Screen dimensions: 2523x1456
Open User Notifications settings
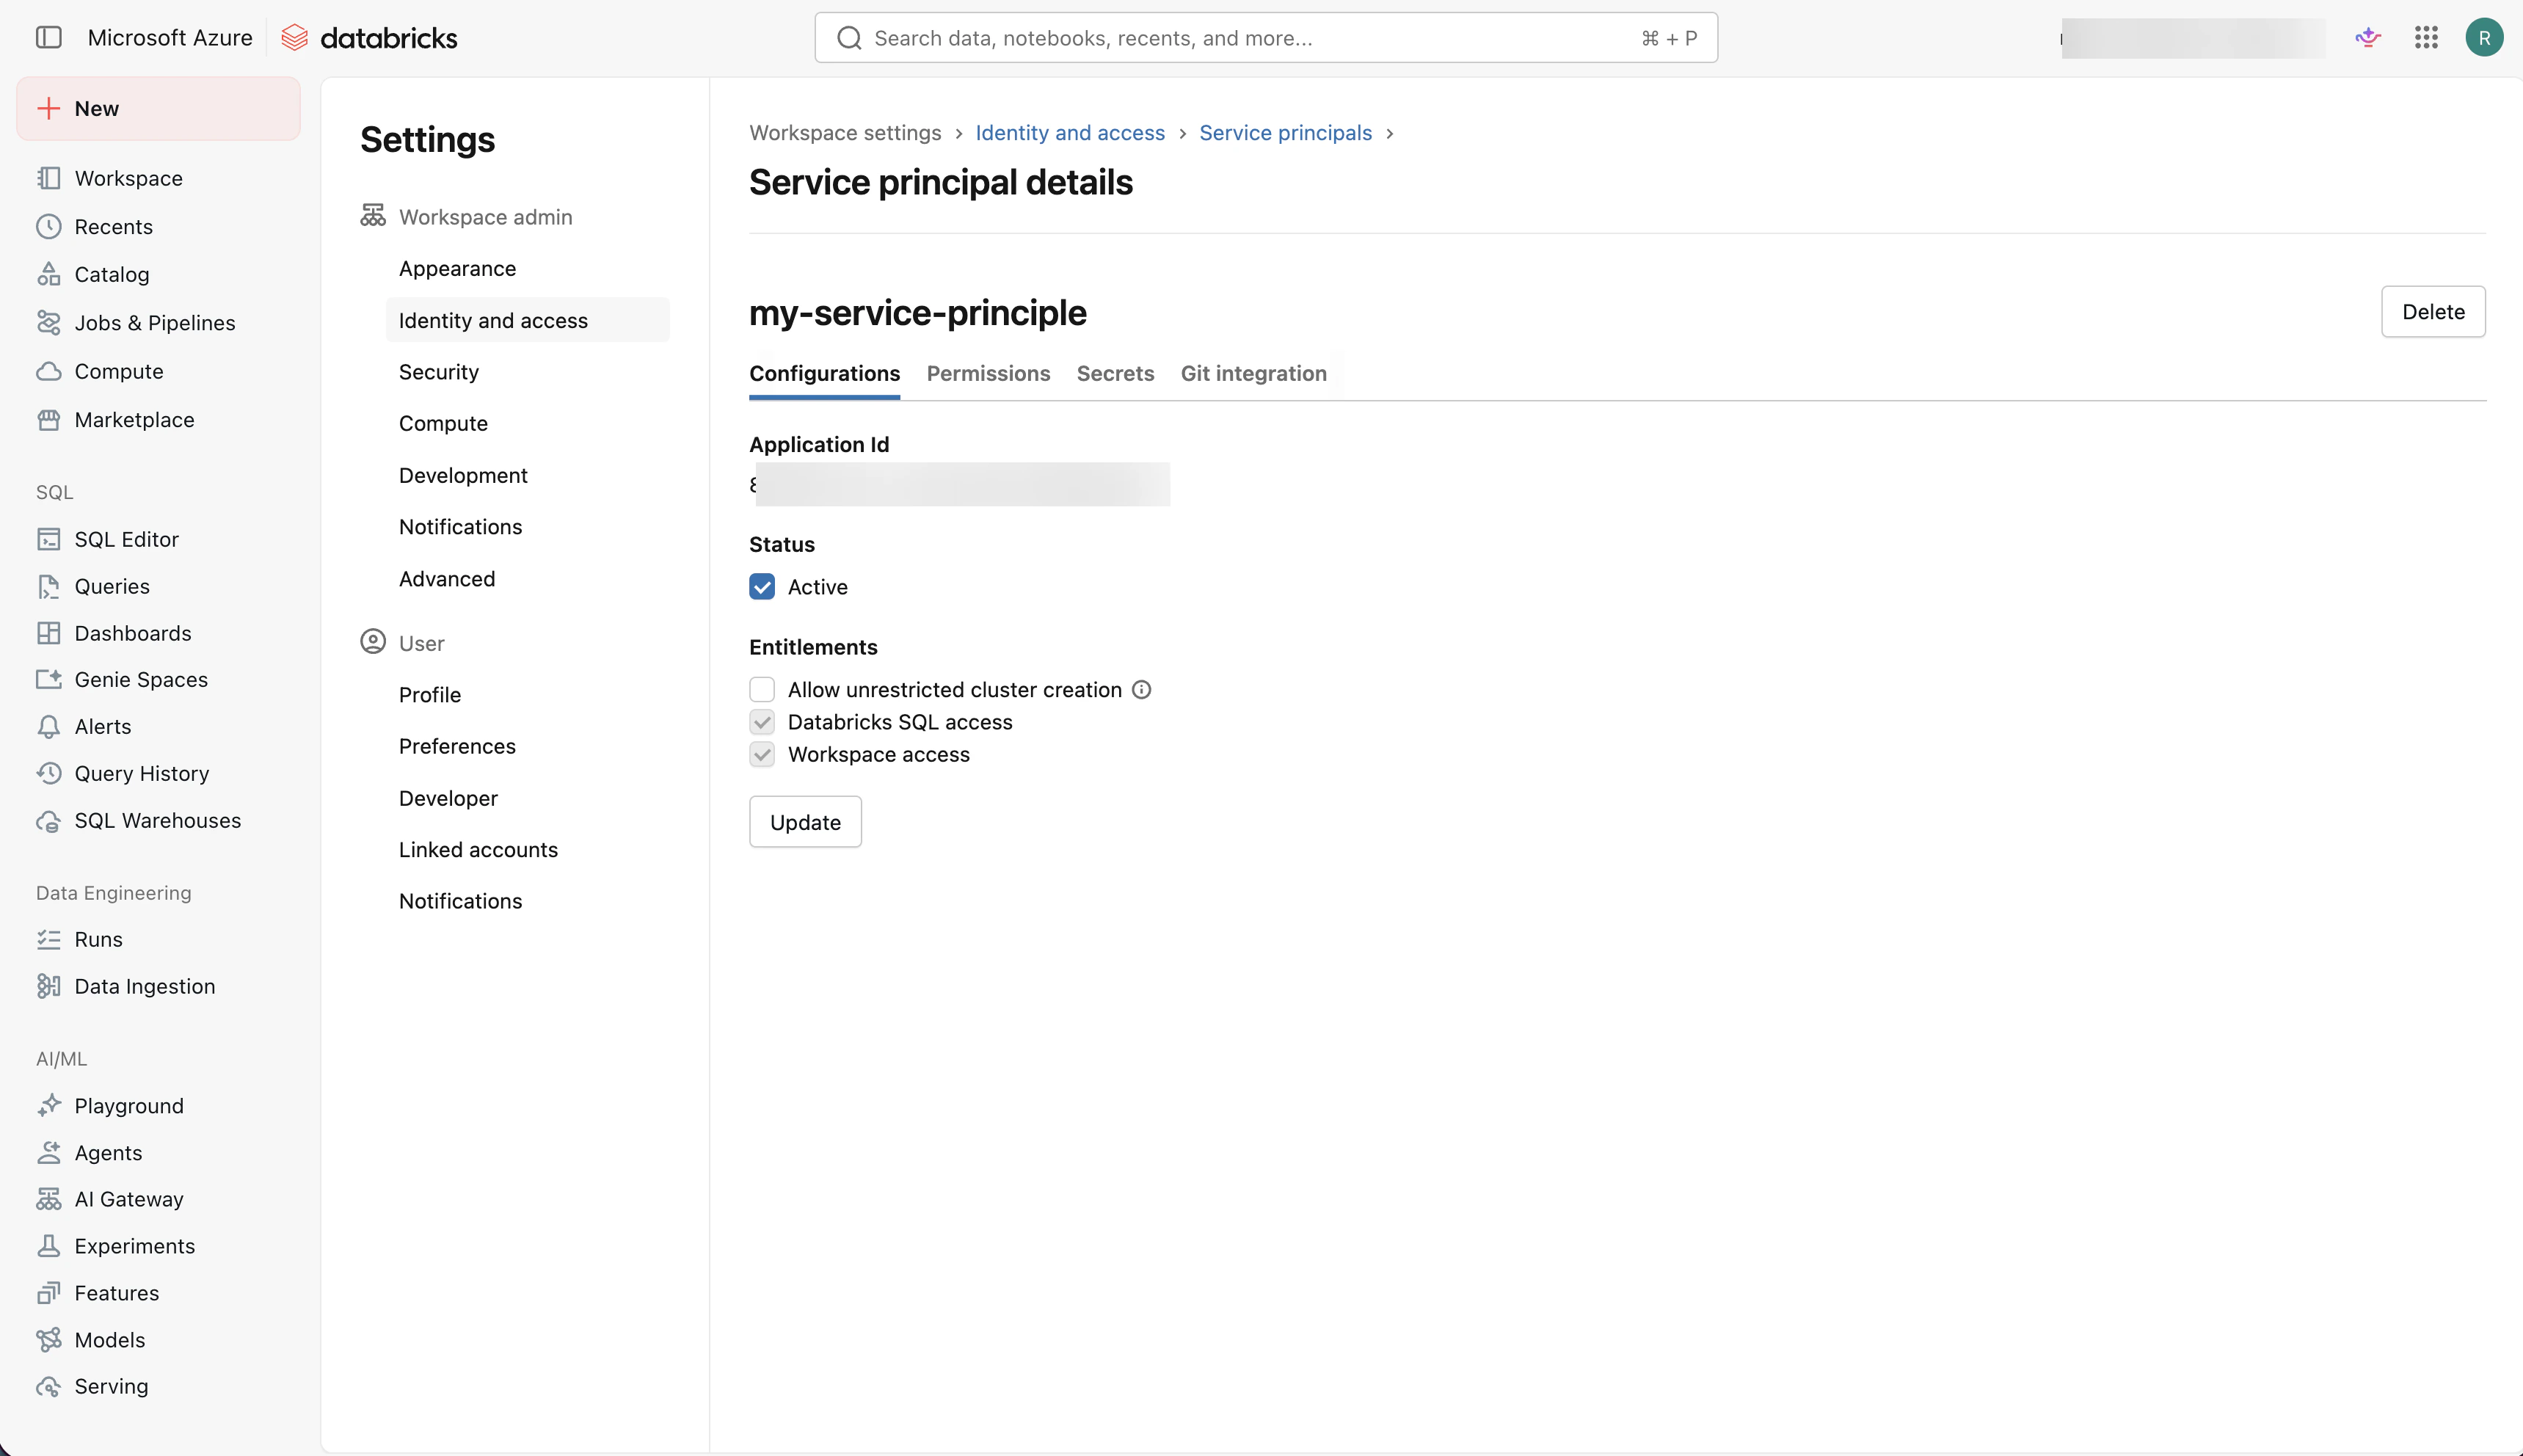point(527,901)
